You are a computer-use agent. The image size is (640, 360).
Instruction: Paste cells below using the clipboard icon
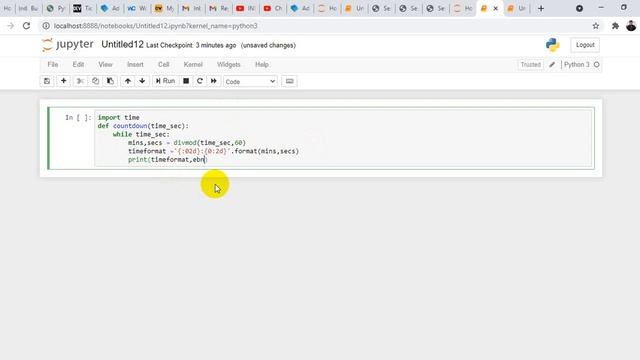[x=110, y=81]
